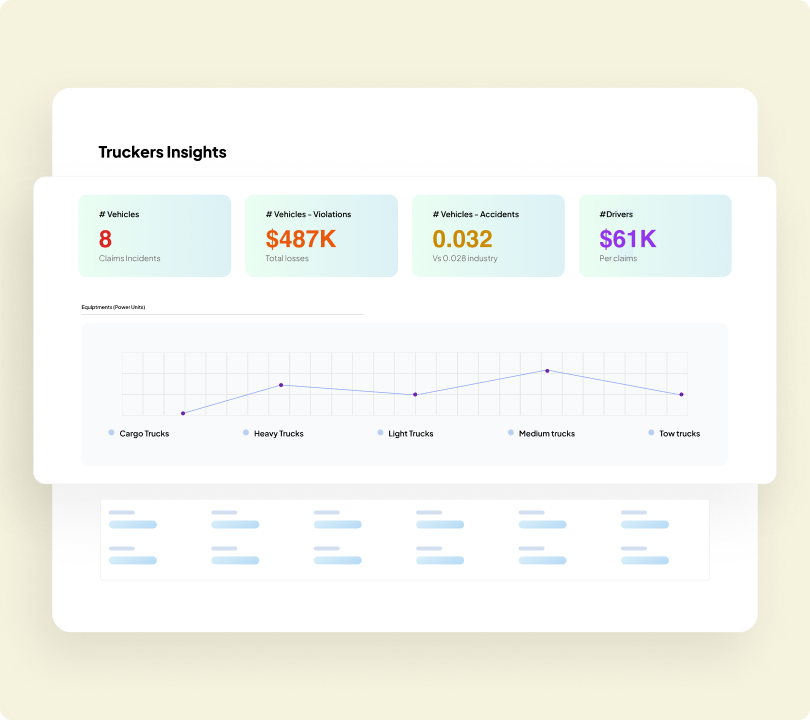Click the highest data point on line chart
Screen dimensions: 810x720
click(547, 371)
